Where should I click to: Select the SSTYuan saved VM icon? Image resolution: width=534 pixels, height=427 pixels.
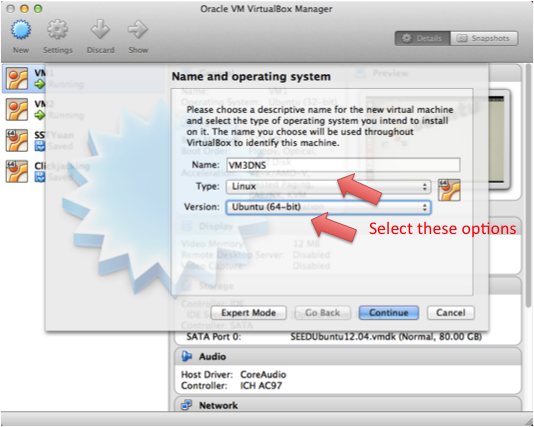coord(17,140)
